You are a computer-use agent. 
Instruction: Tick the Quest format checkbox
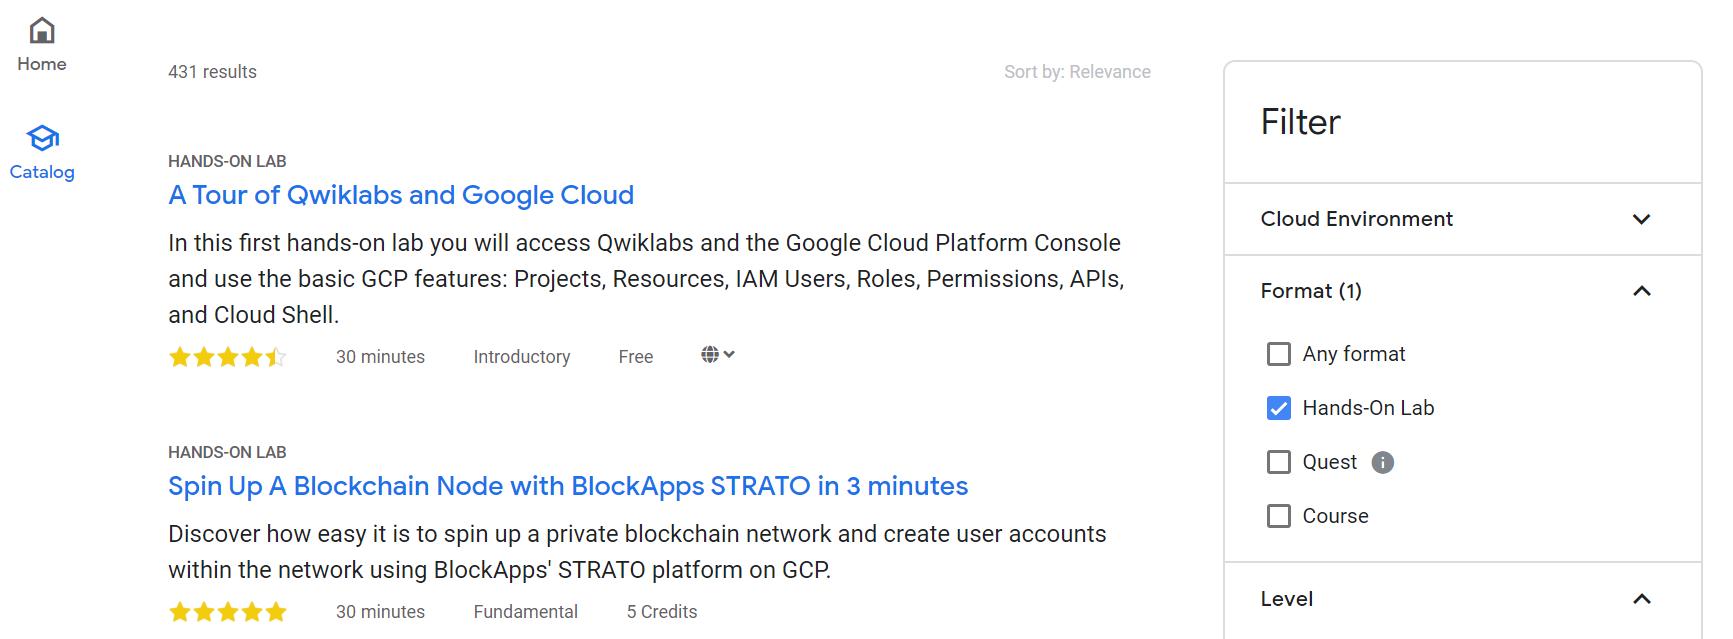click(1279, 462)
